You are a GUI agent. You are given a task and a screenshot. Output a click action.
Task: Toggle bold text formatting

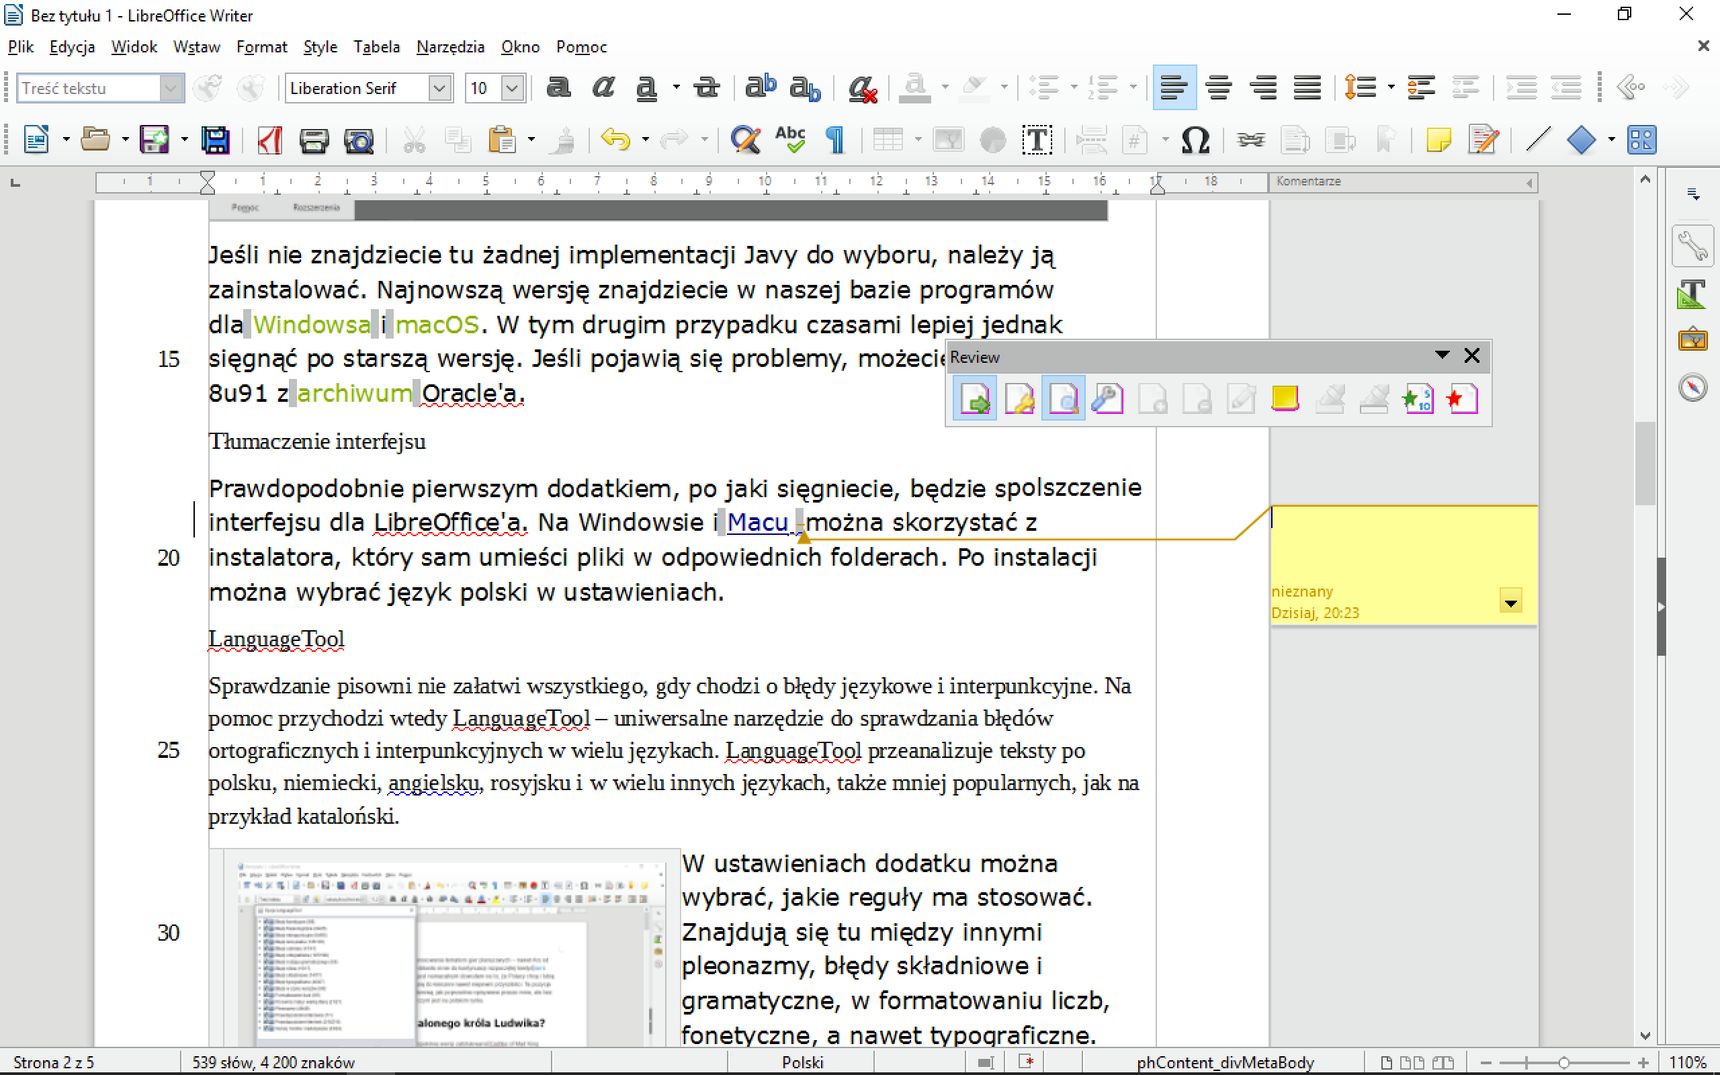click(x=559, y=88)
